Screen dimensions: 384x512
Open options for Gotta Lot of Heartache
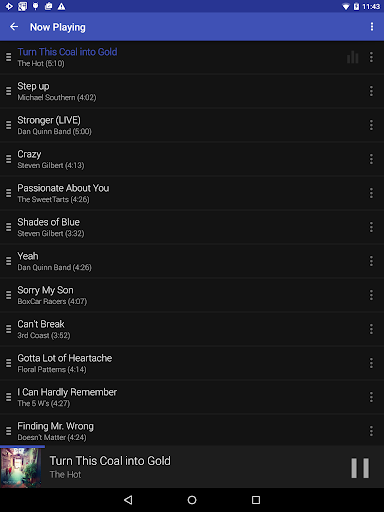point(371,363)
